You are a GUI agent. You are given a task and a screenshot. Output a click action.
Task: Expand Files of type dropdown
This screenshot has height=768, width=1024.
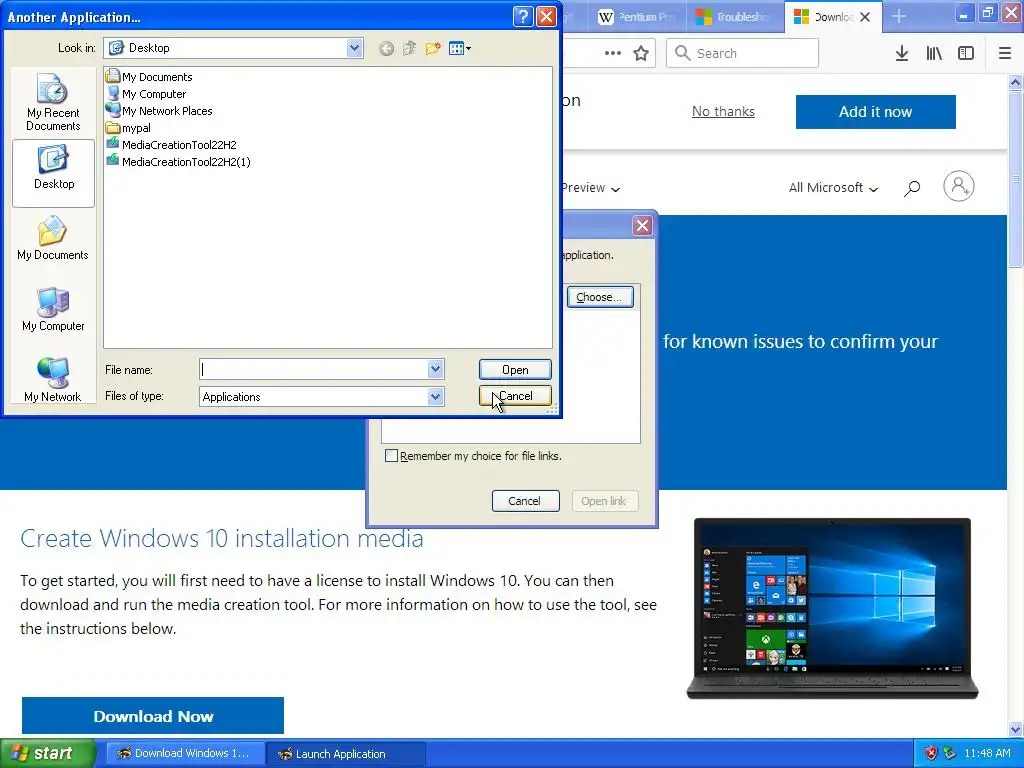coord(436,396)
